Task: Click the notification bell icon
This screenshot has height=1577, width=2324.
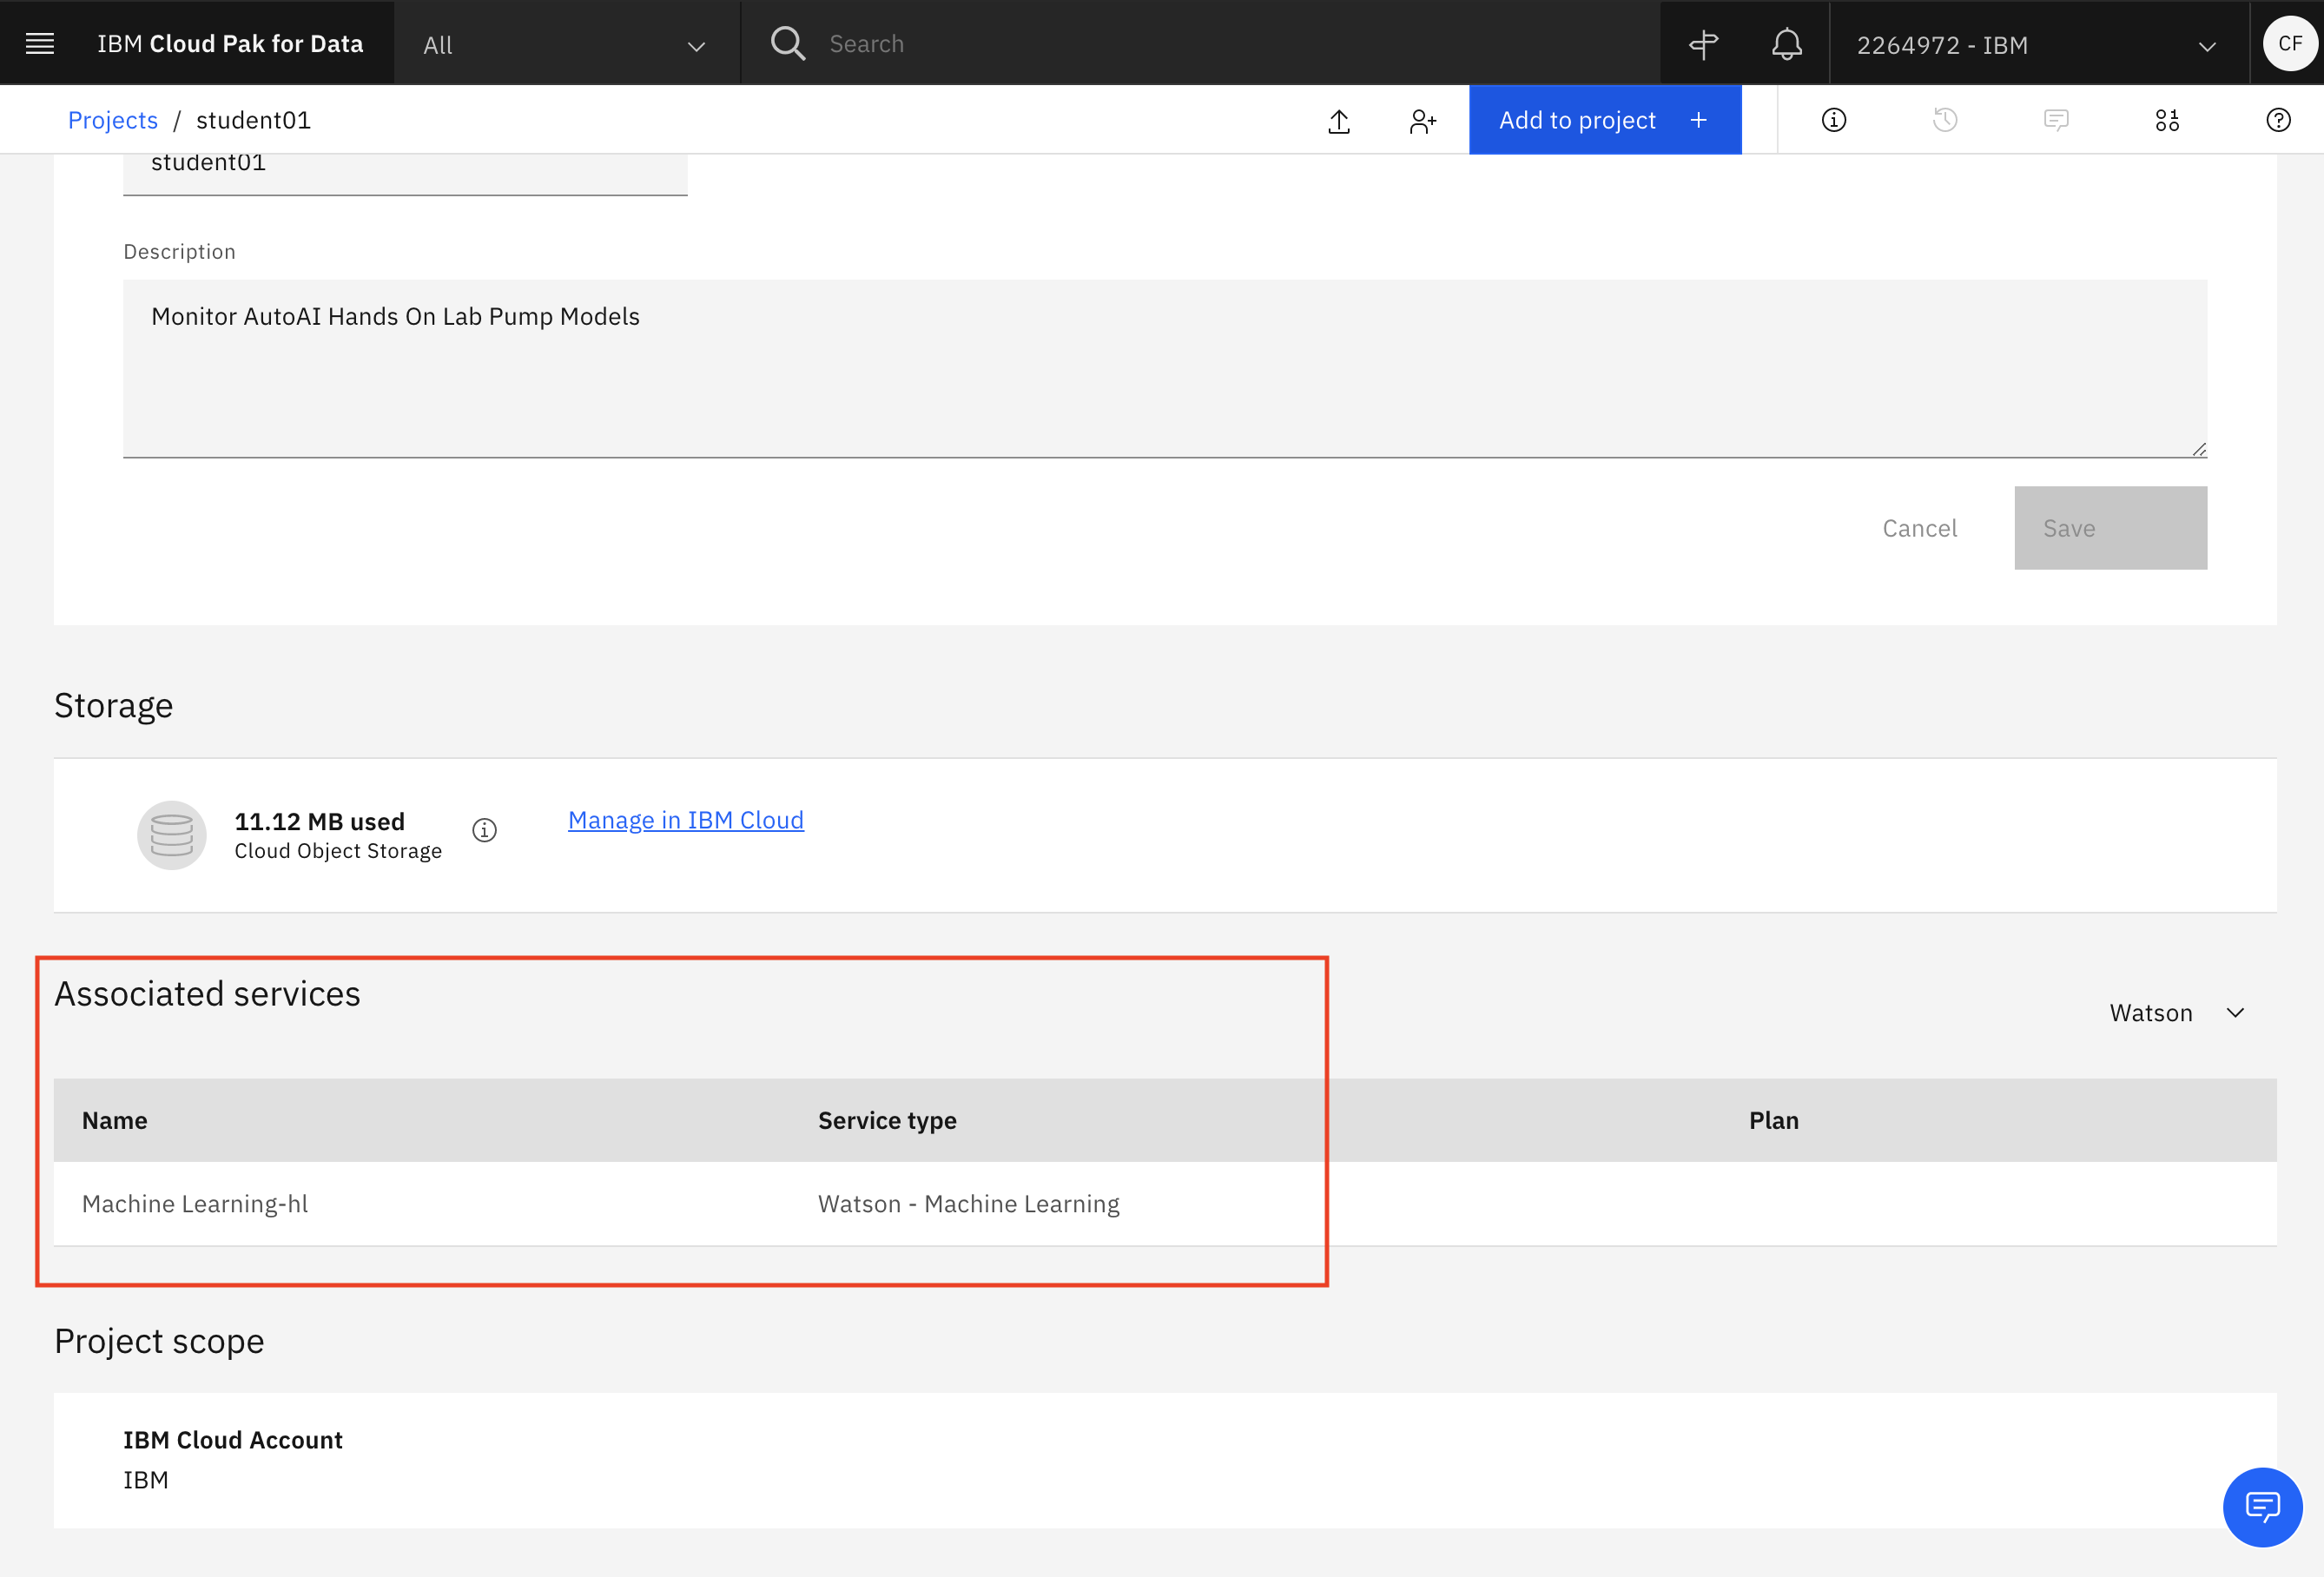Action: (1787, 43)
